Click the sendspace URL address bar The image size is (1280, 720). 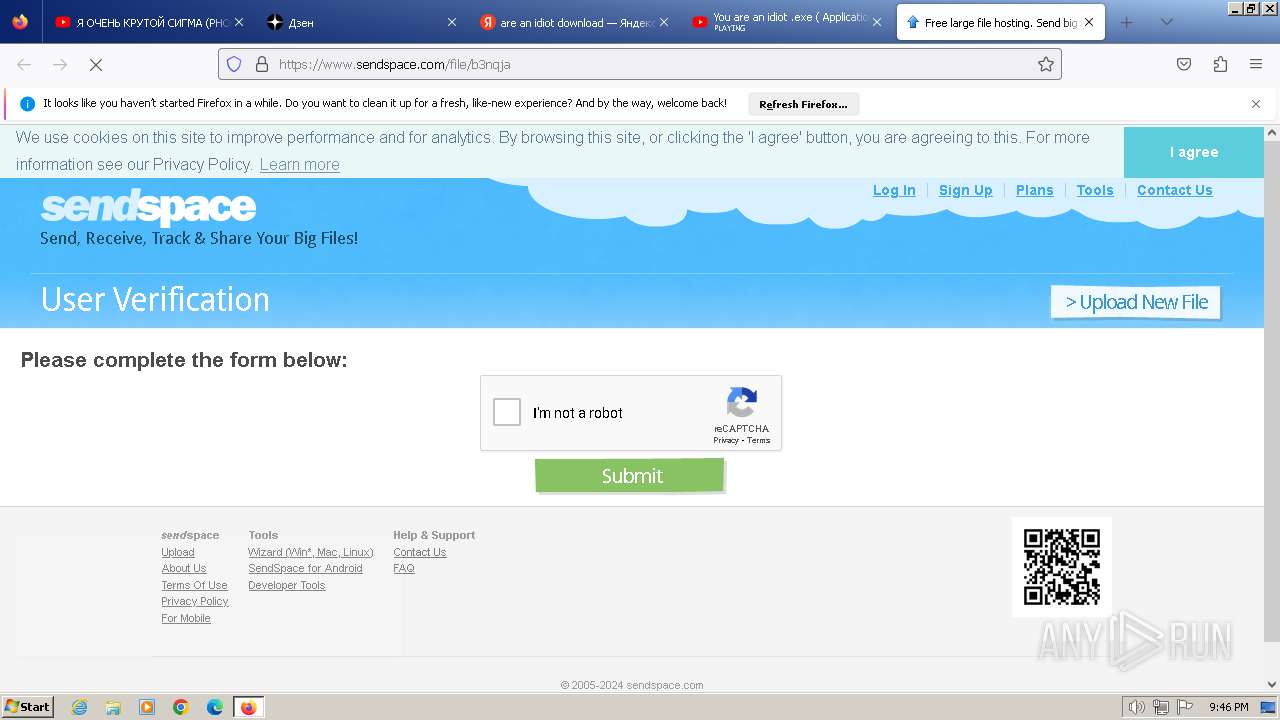[x=640, y=64]
